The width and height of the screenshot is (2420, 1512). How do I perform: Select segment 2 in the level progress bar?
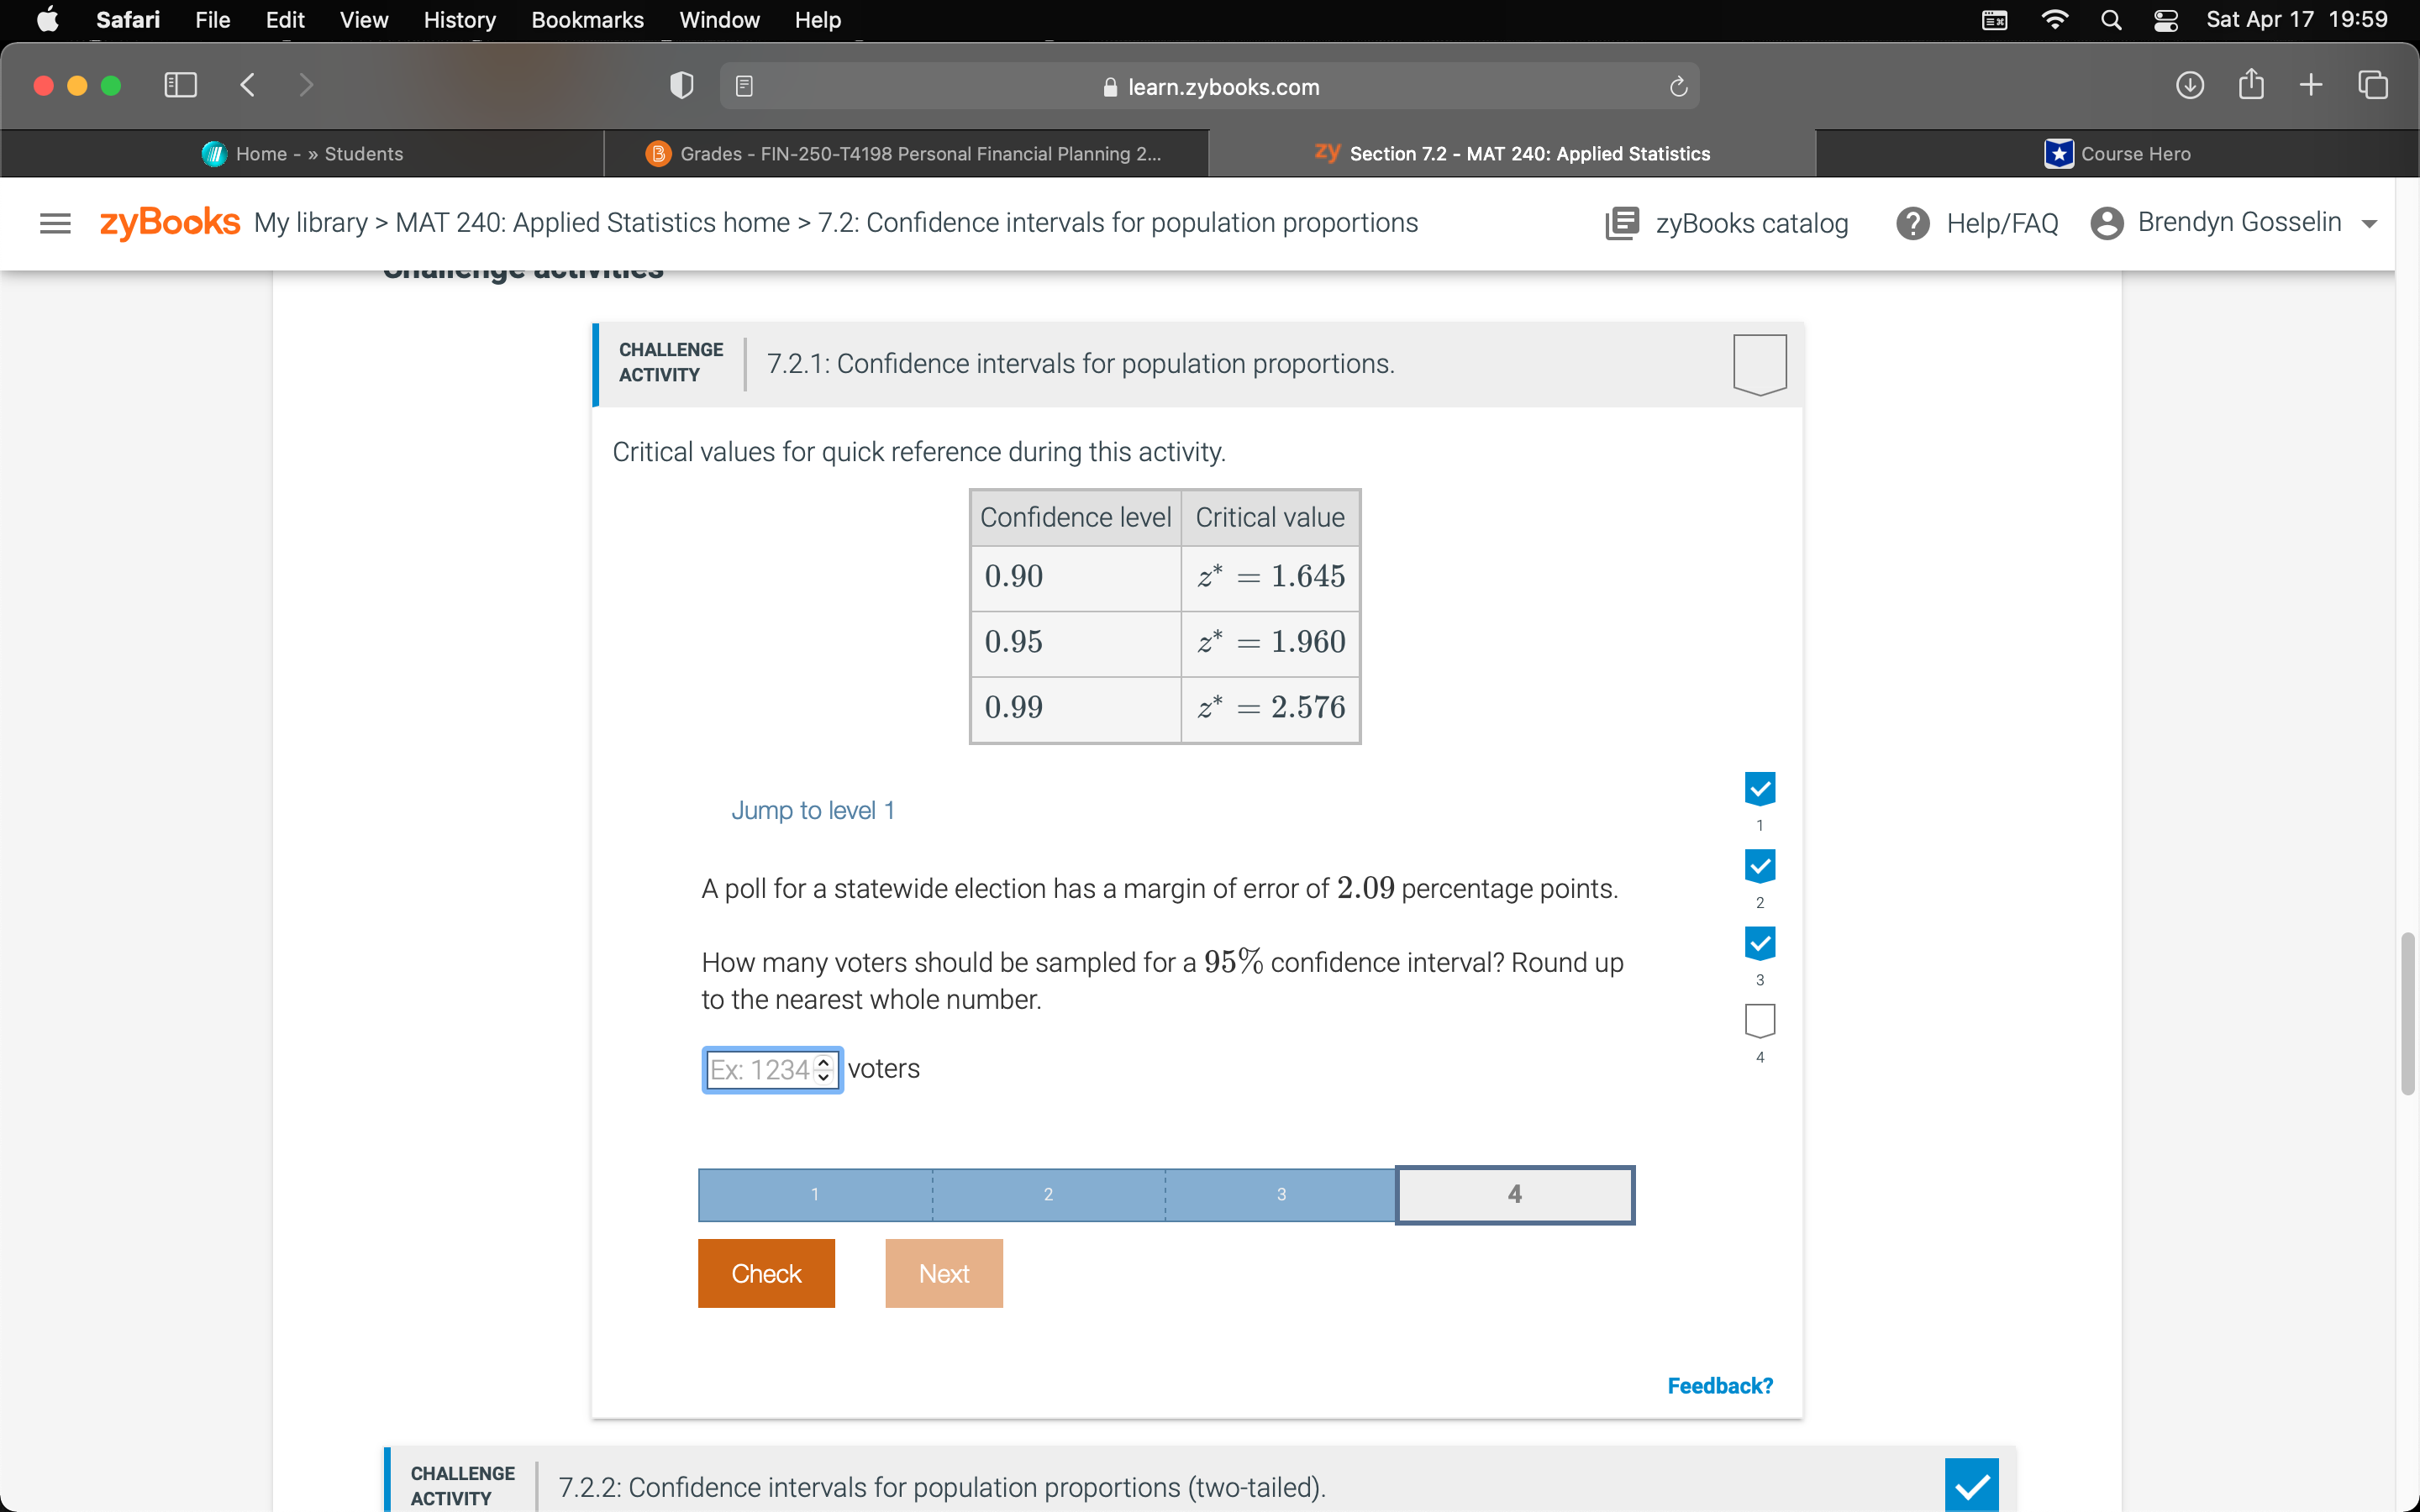coord(1048,1194)
